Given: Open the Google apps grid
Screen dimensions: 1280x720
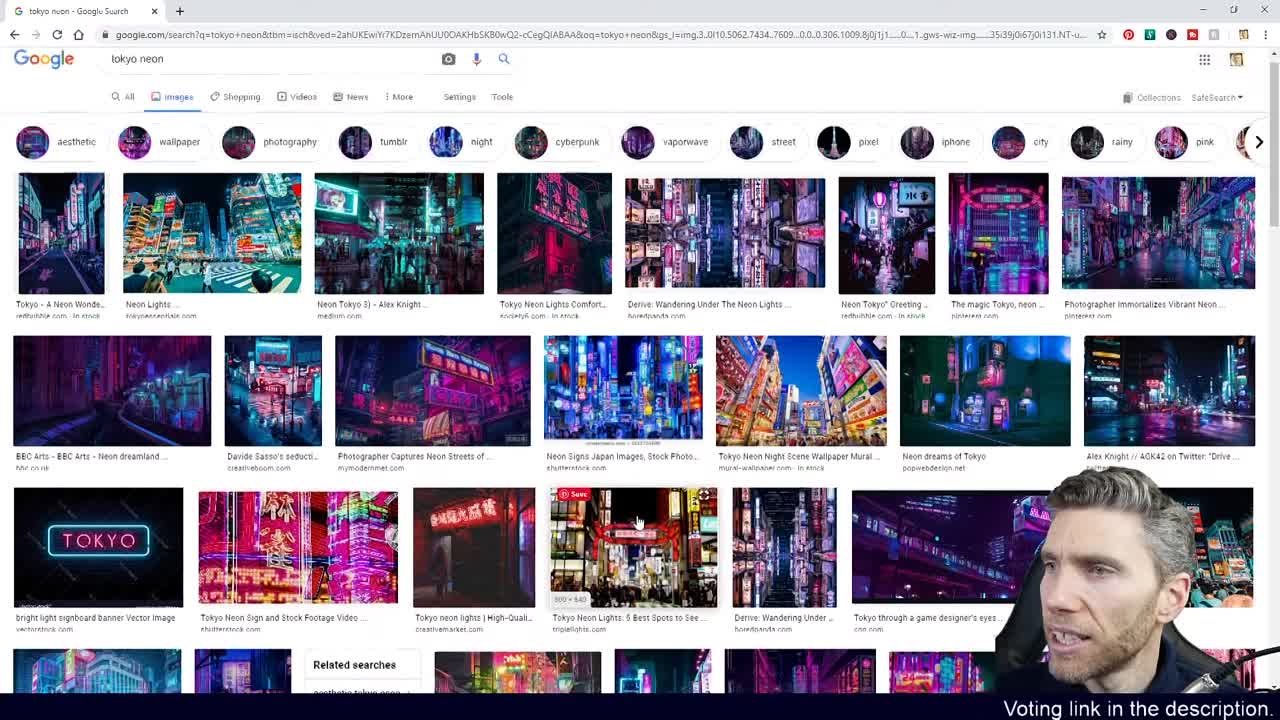Looking at the screenshot, I should 1204,60.
